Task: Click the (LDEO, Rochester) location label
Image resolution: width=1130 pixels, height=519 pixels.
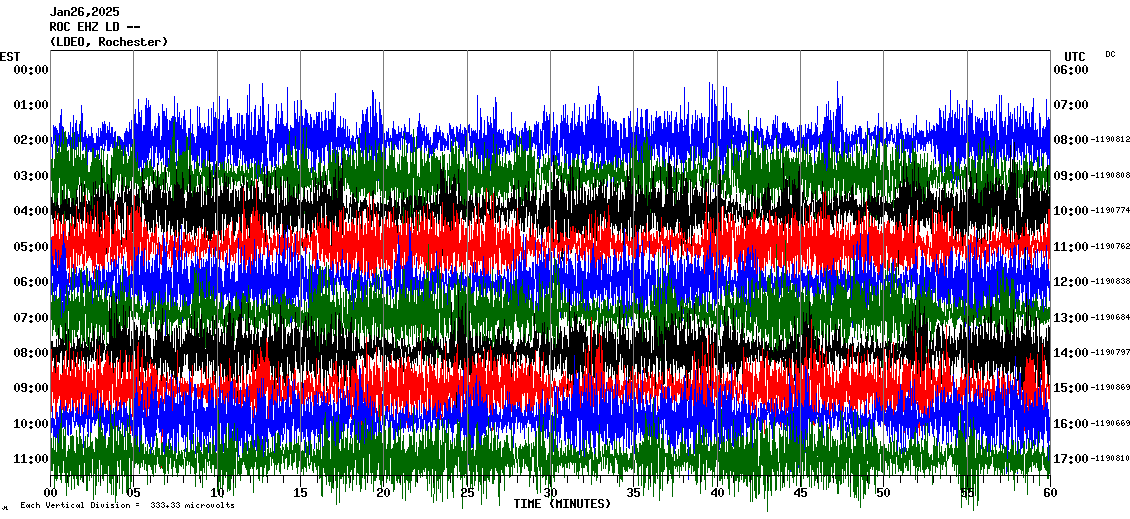Action: pos(108,42)
